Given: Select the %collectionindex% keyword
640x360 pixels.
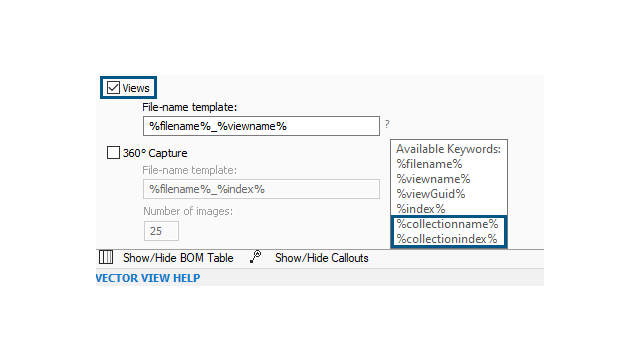Looking at the screenshot, I should pyautogui.click(x=447, y=239).
